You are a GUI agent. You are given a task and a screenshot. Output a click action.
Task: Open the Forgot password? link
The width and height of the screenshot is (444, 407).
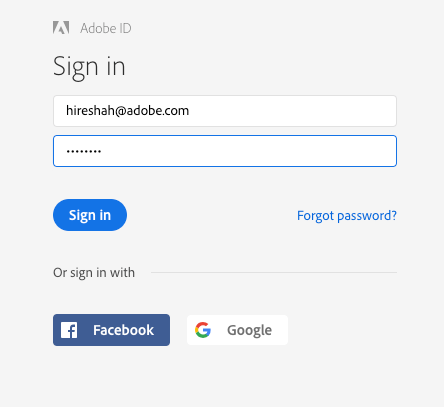(347, 216)
